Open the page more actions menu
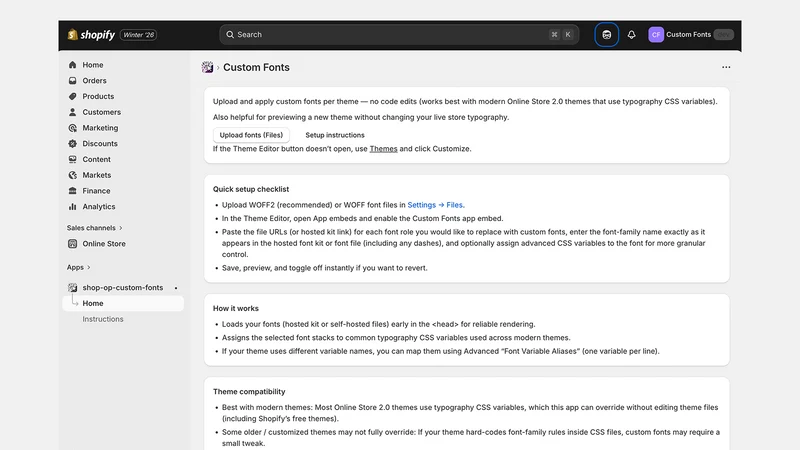 pyautogui.click(x=726, y=67)
